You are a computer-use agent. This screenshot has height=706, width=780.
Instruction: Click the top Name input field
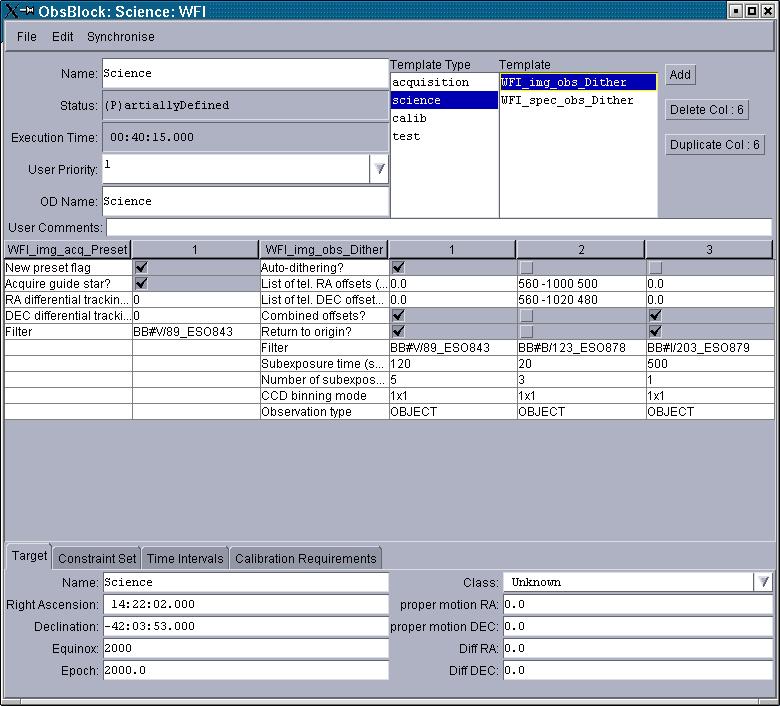pyautogui.click(x=245, y=74)
